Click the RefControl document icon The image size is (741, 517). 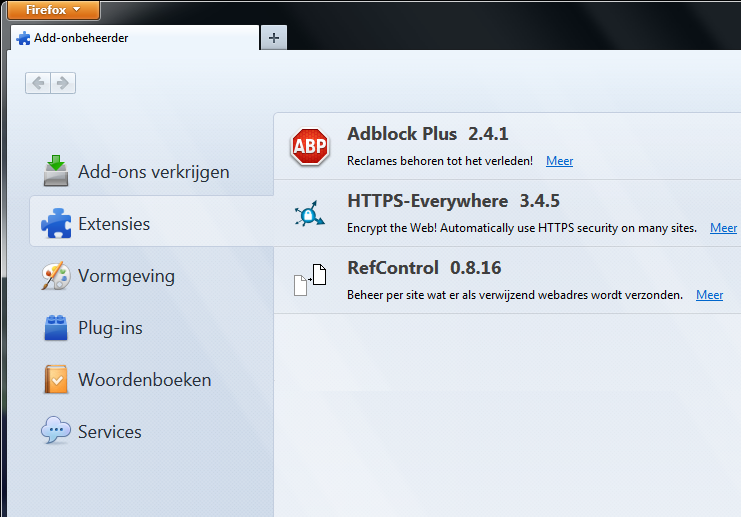[310, 280]
